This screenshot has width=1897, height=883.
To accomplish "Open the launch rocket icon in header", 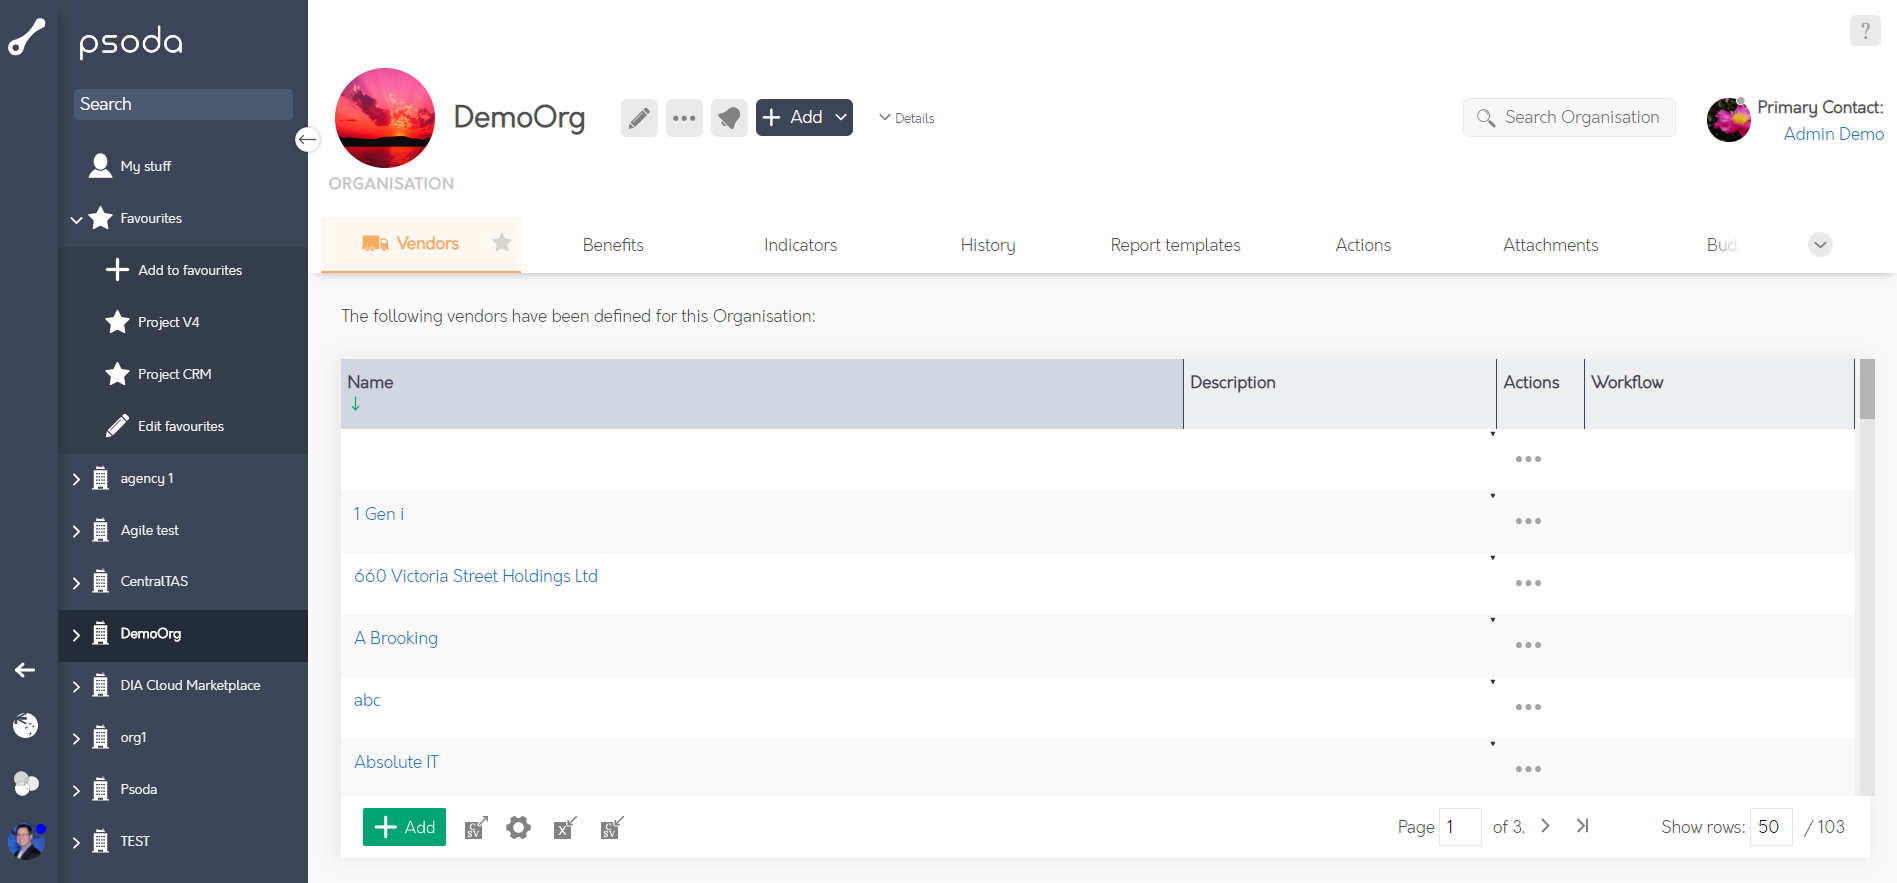I will (729, 118).
